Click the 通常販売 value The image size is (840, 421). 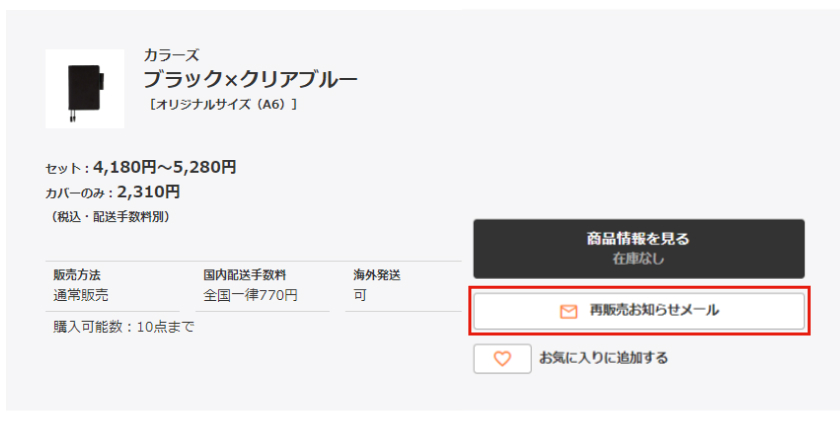tap(81, 295)
